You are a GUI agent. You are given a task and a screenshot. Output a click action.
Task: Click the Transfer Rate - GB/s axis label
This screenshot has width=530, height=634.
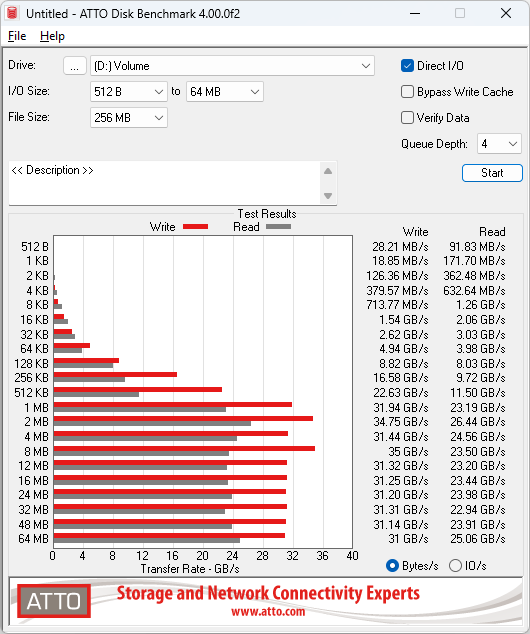(x=190, y=569)
